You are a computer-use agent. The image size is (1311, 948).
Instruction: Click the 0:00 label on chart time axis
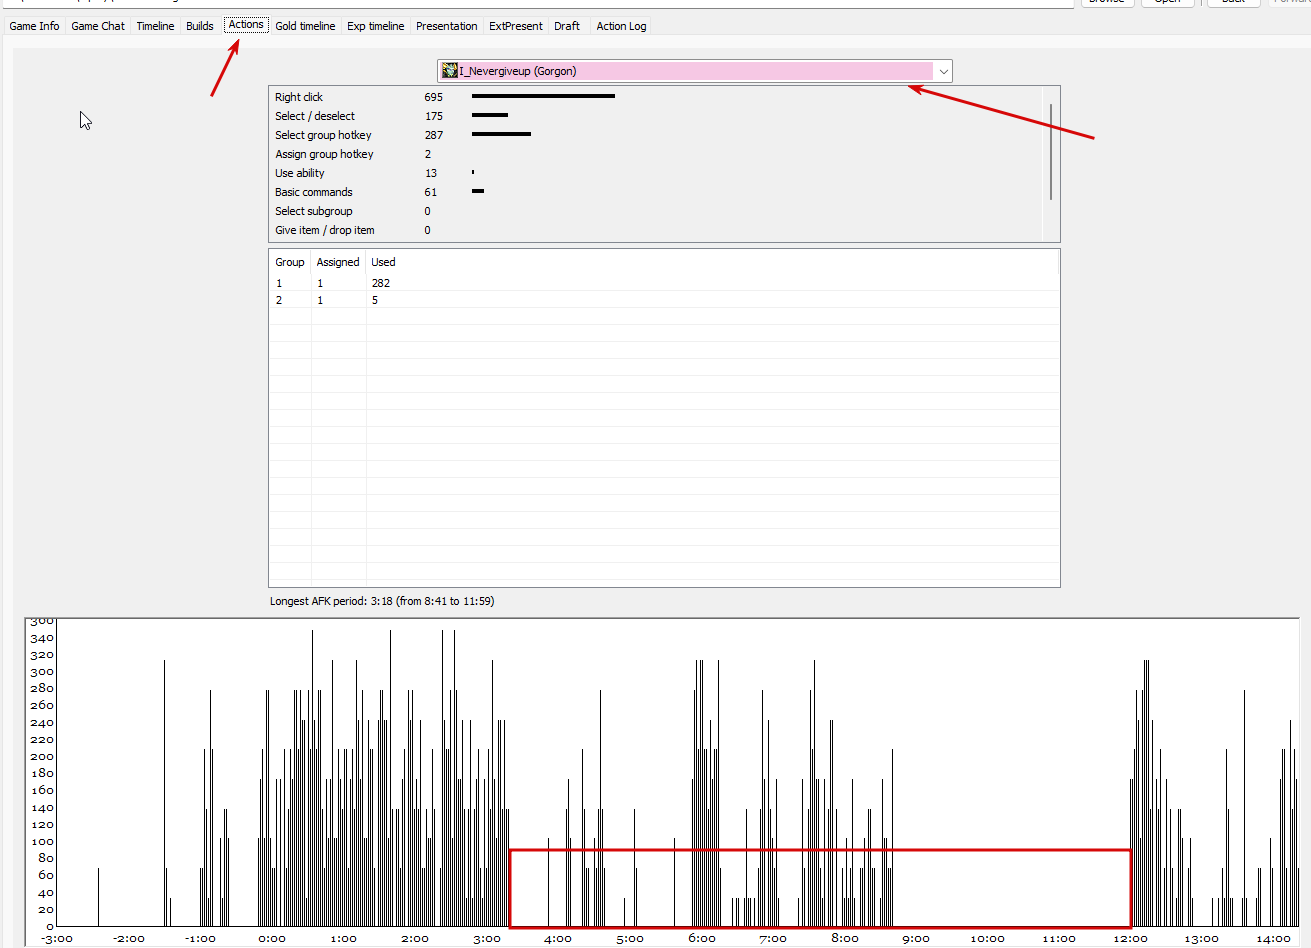tap(272, 939)
